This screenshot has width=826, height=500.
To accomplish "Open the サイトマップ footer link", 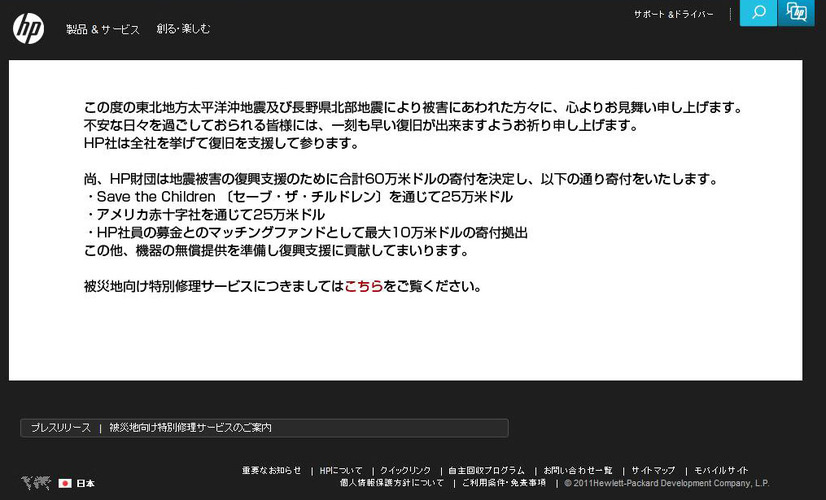I will tap(653, 470).
